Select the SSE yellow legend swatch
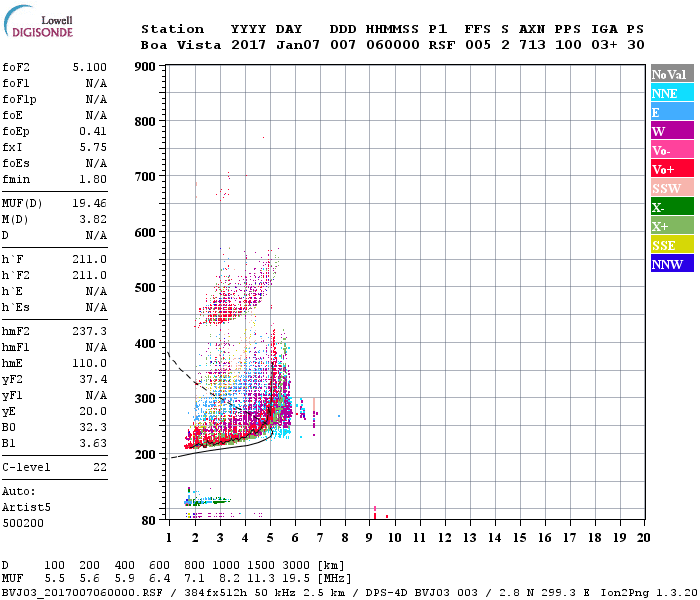The height and width of the screenshot is (600, 700). 672,245
